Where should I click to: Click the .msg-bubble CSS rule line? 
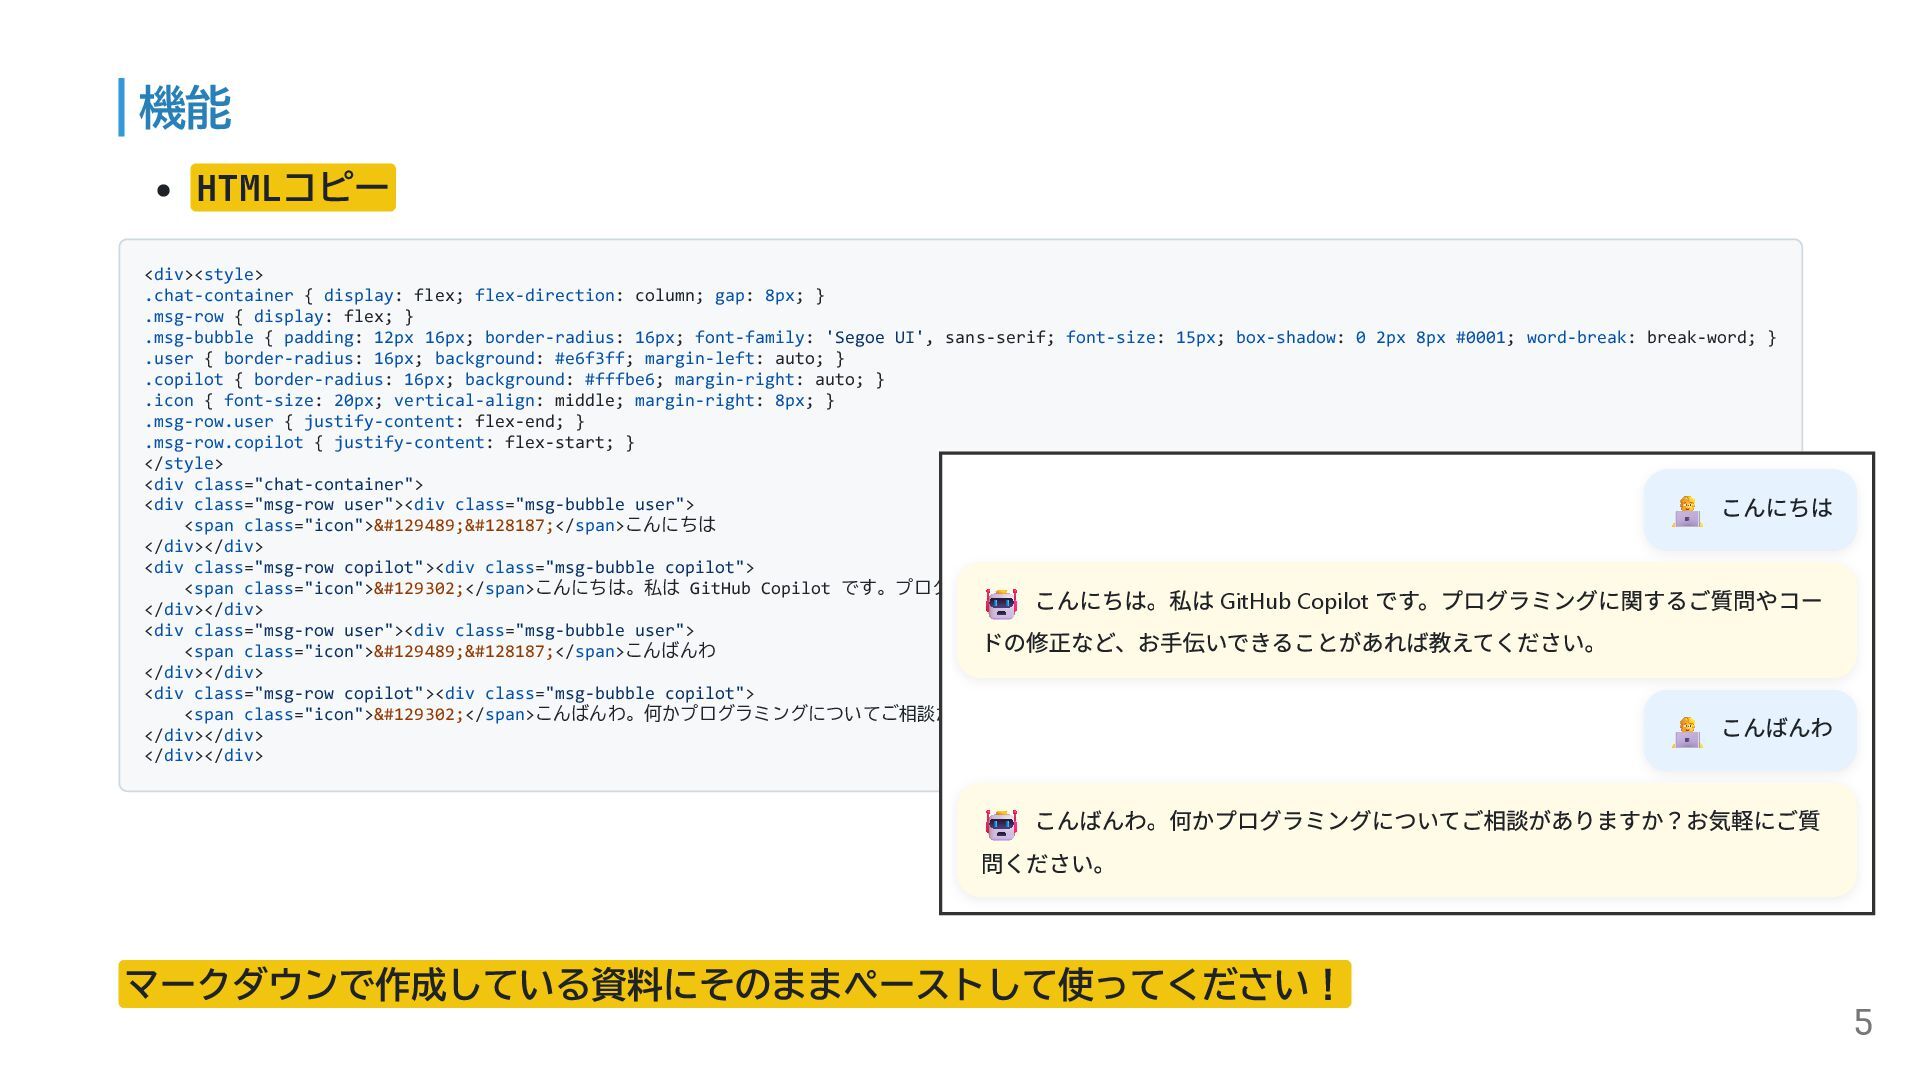pos(958,337)
